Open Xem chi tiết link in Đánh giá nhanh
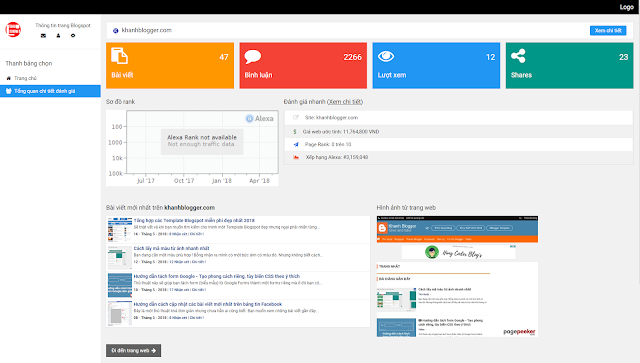Image resolution: width=640 pixels, height=363 pixels. pyautogui.click(x=345, y=102)
